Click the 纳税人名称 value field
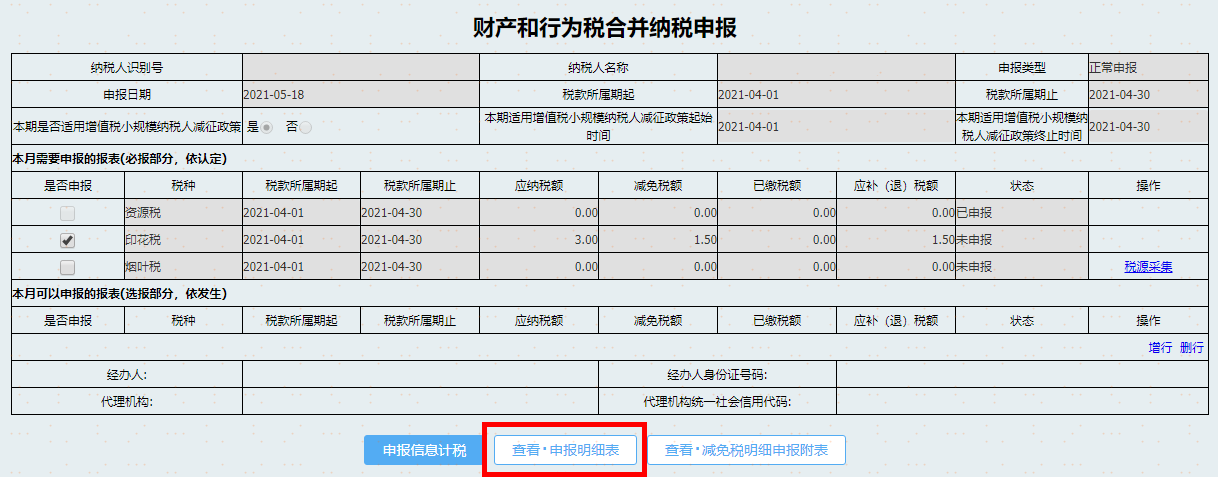The image size is (1218, 477). 836,68
